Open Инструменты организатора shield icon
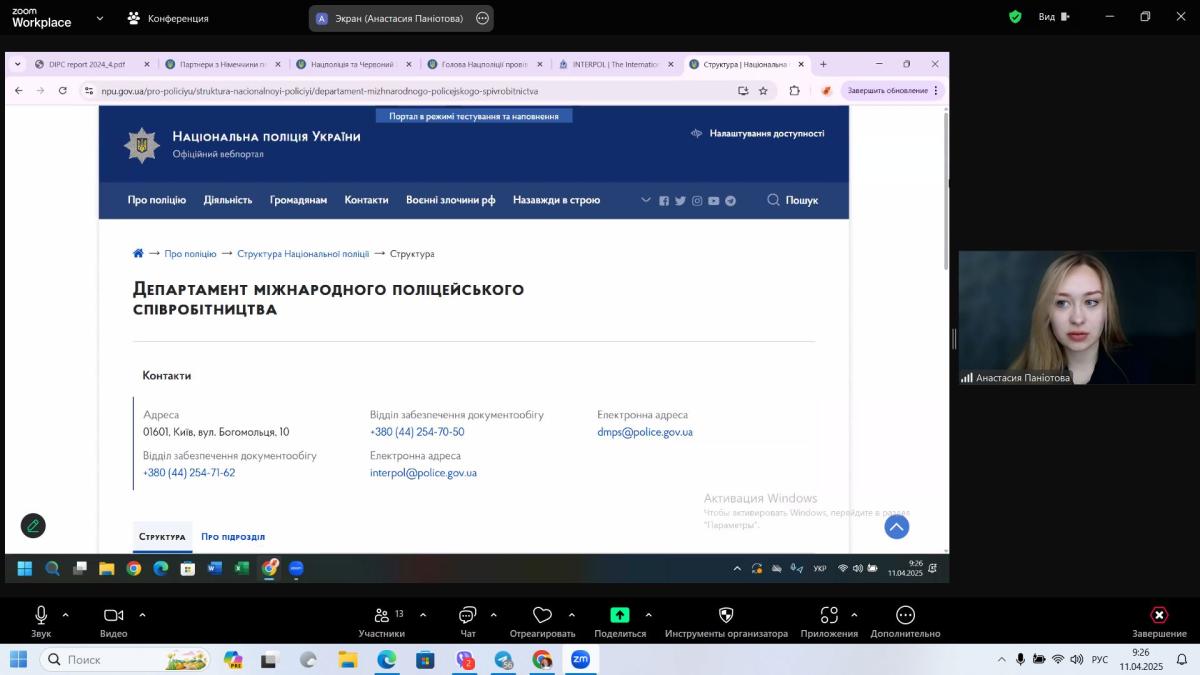The image size is (1200, 675). coord(726,615)
